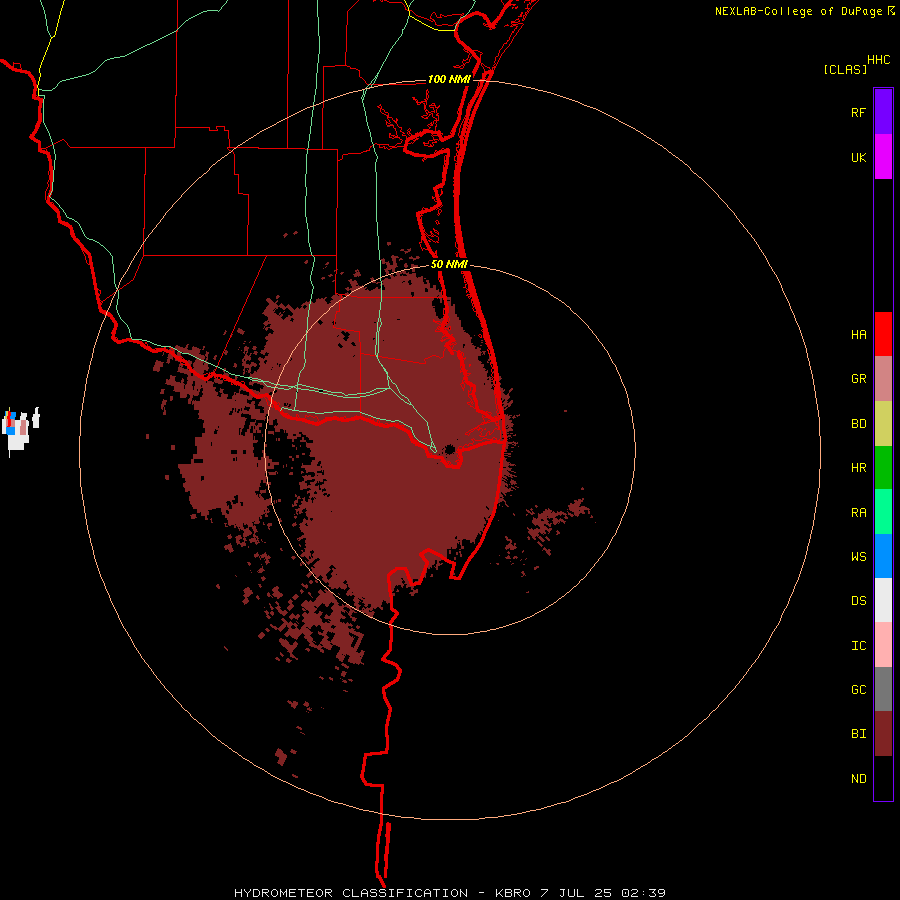
Task: Click the 50 NMI range ring label
Action: [449, 264]
